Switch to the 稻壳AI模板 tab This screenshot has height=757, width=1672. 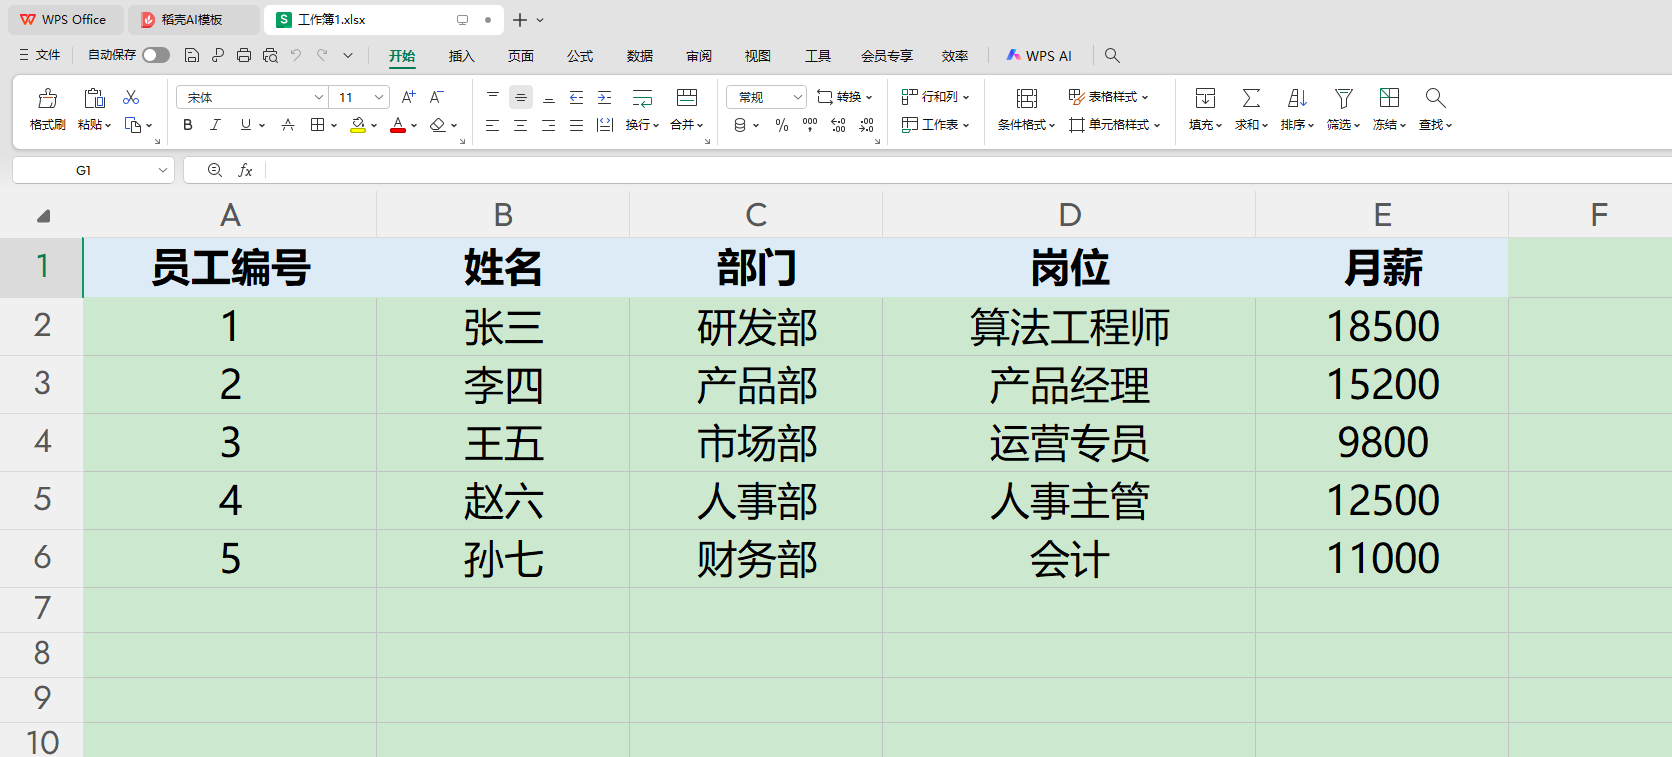click(x=192, y=20)
